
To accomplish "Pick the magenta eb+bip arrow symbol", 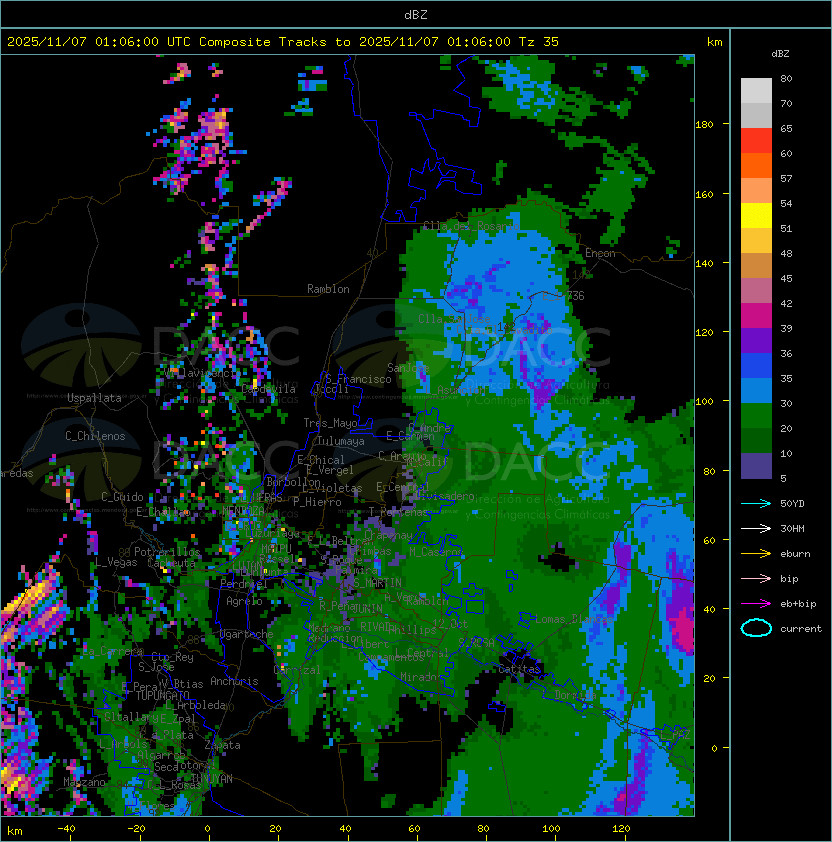I will pyautogui.click(x=756, y=604).
